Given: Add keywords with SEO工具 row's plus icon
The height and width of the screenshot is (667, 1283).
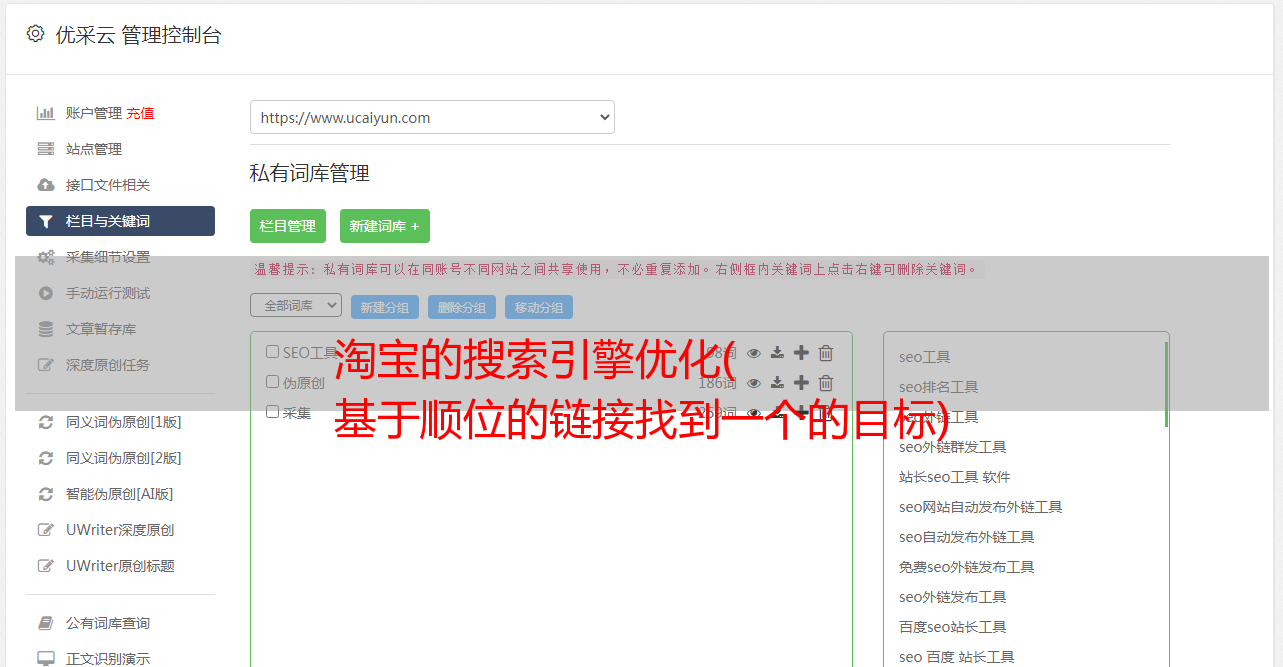Looking at the screenshot, I should coord(801,353).
